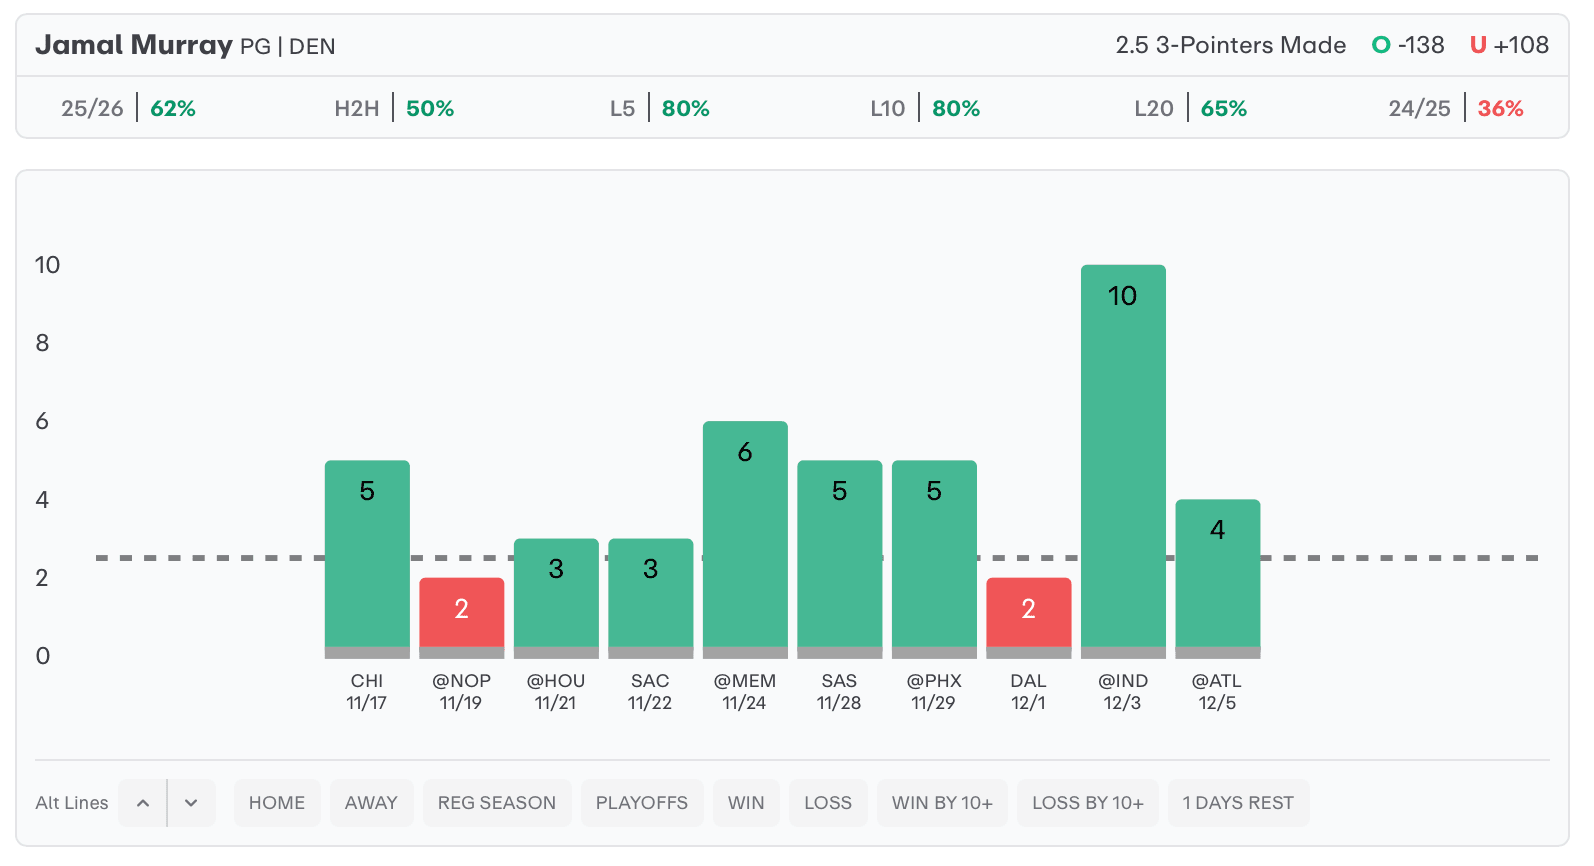
Task: Click the Alt Lines down chevron
Action: point(191,803)
